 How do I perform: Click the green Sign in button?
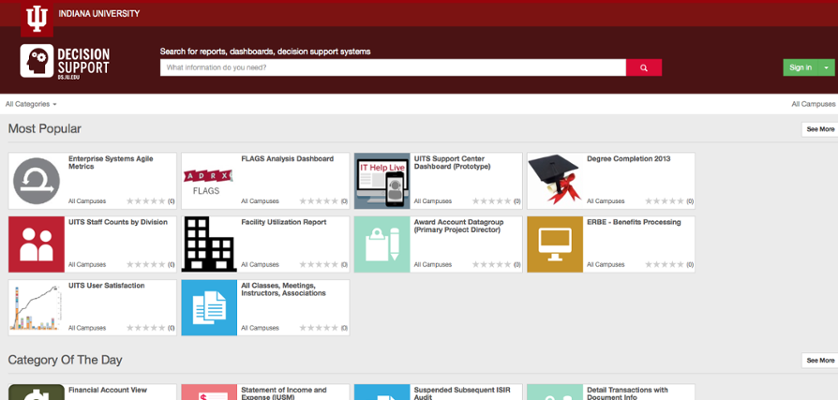click(x=801, y=67)
